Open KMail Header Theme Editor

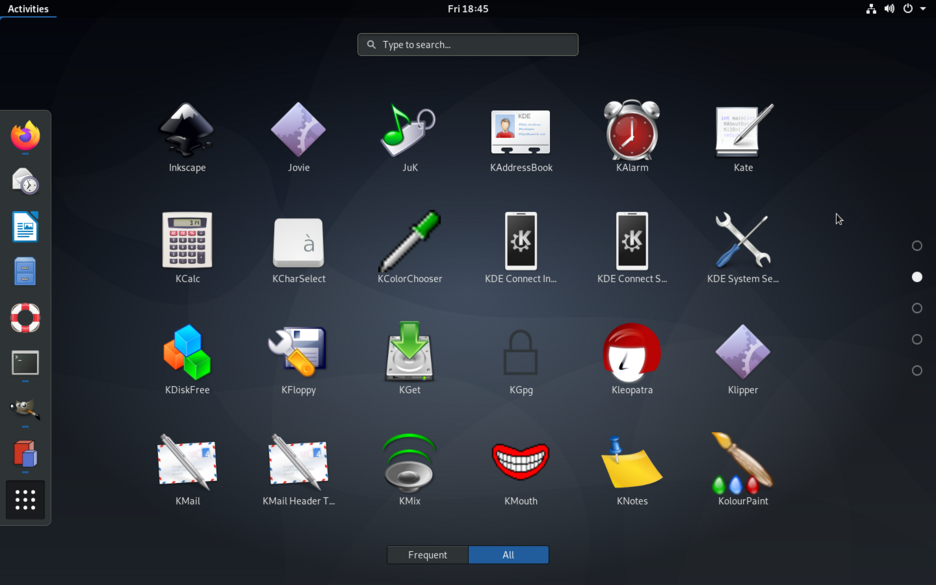298,470
